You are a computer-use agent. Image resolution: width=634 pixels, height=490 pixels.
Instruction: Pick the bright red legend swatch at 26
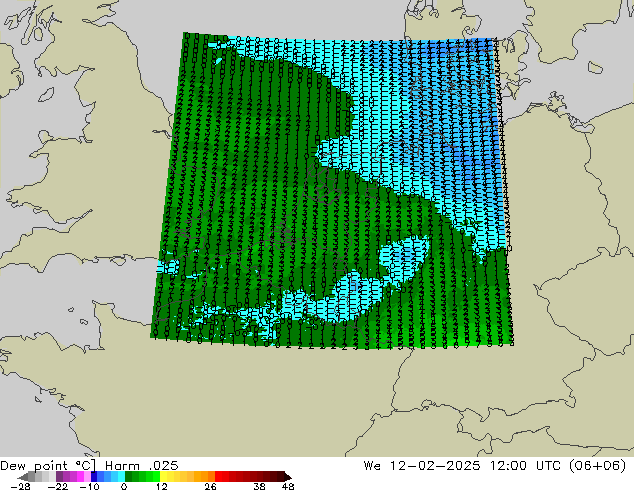tap(218, 476)
